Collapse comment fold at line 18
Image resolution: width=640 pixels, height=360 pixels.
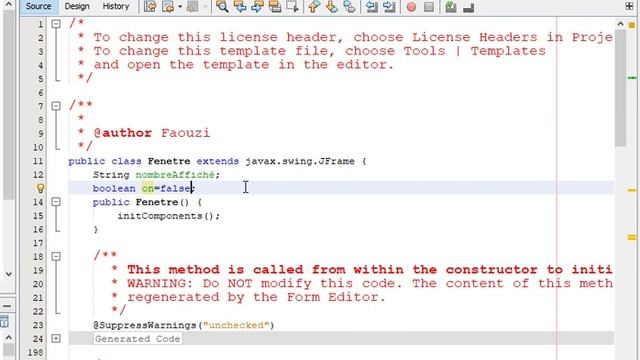tap(56, 256)
